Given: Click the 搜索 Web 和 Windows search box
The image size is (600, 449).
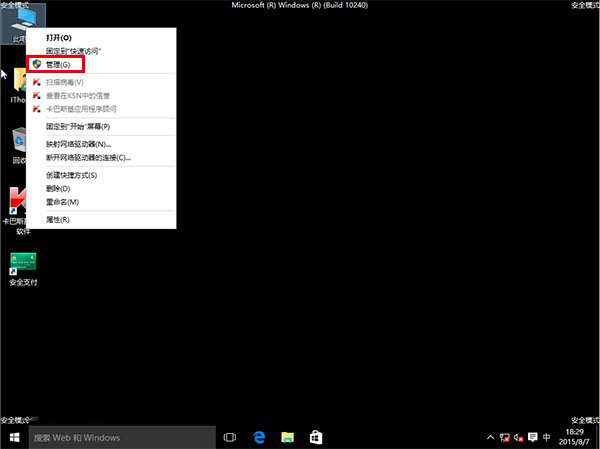Looking at the screenshot, I should (120, 437).
